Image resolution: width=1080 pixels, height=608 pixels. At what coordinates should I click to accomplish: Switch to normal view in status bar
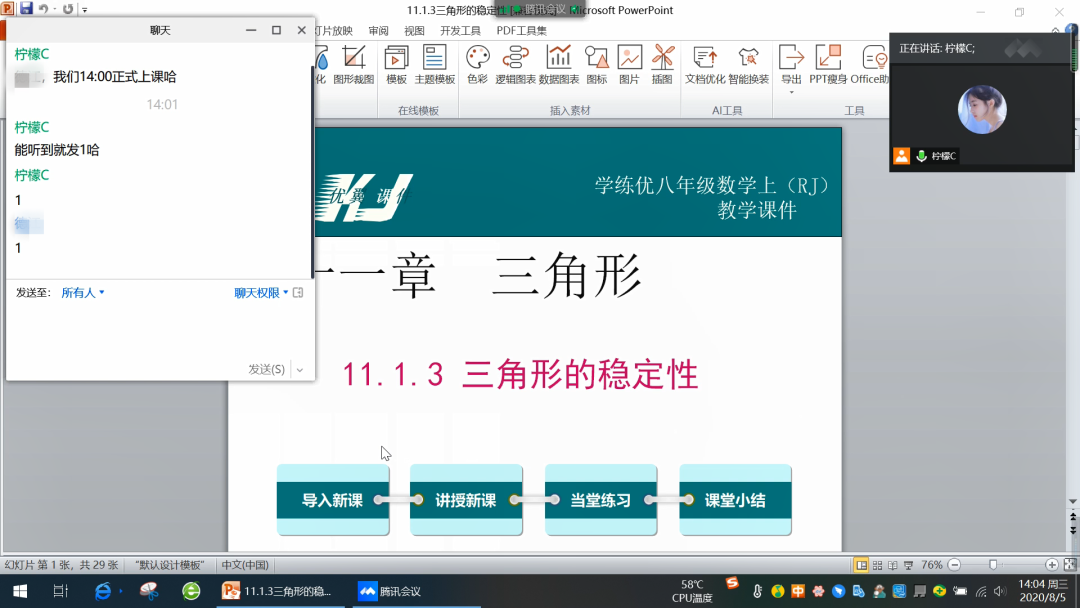point(861,565)
